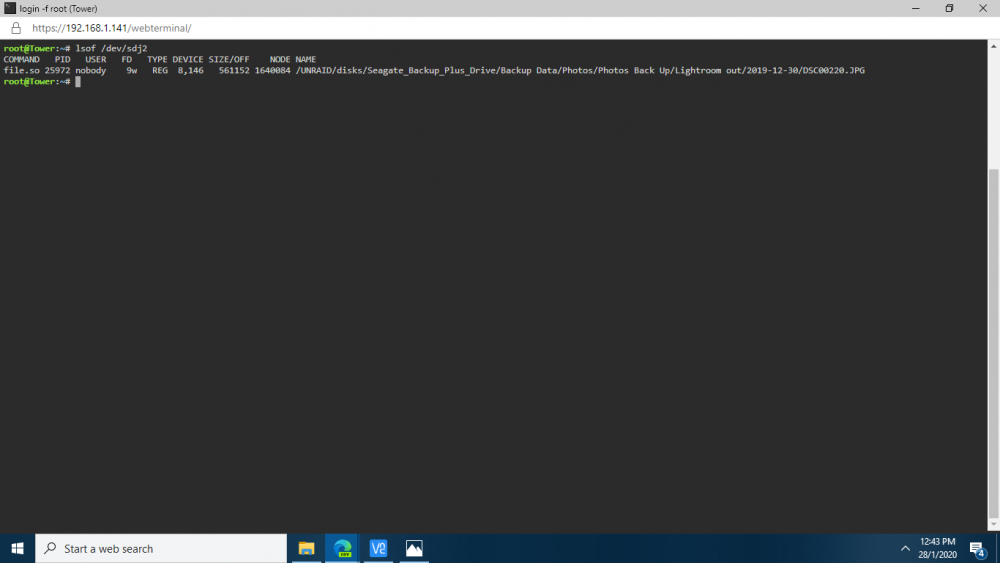The height and width of the screenshot is (563, 1000).
Task: Open the Windows Start menu
Action: (17, 548)
